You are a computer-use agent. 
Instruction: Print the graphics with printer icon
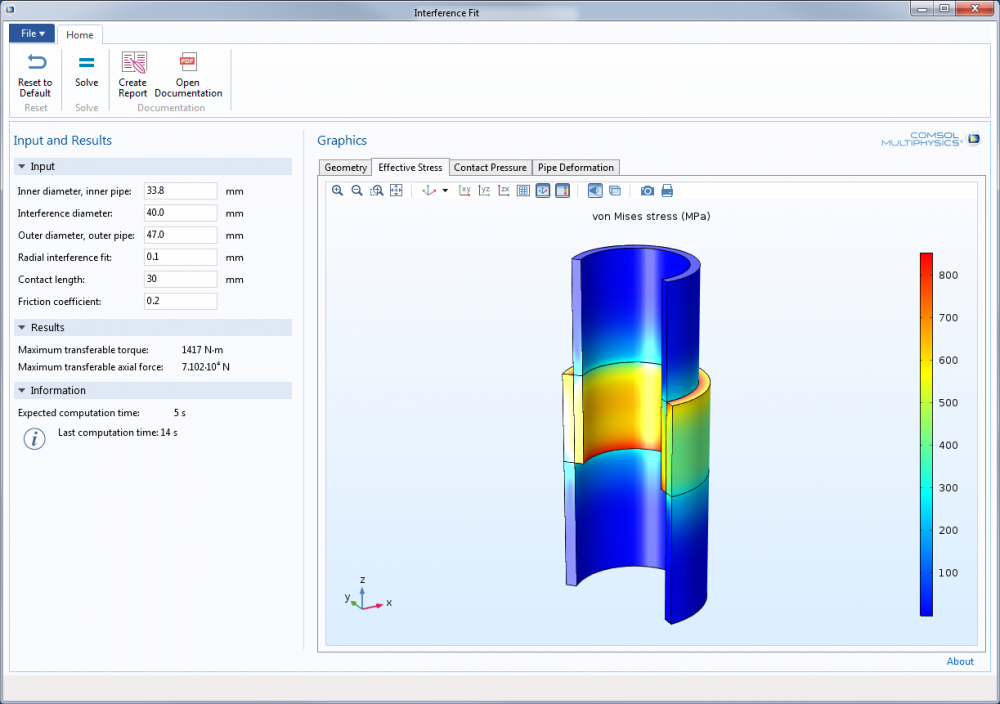tap(667, 191)
